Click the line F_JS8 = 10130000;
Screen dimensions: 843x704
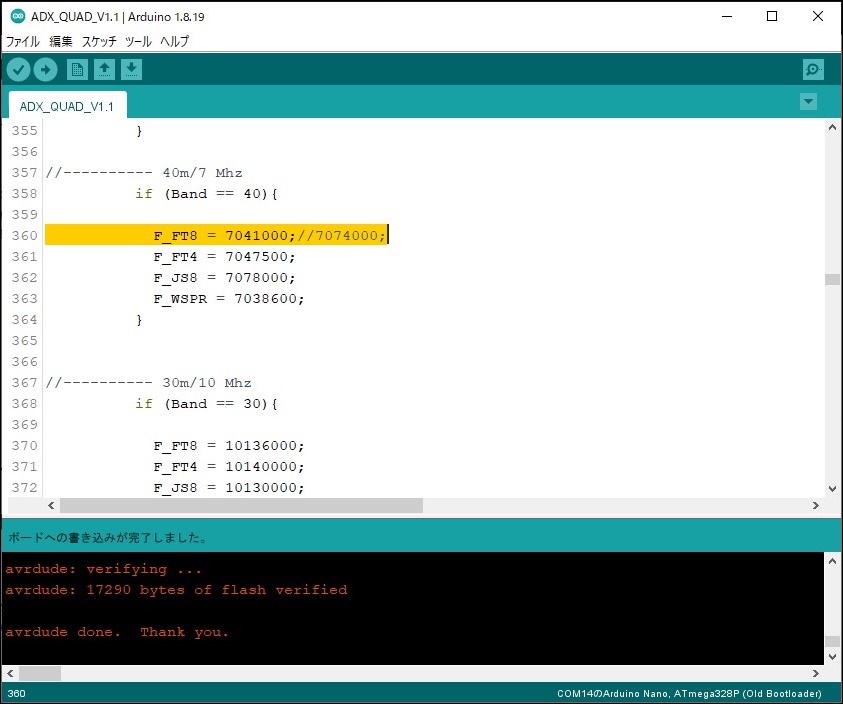coord(228,487)
